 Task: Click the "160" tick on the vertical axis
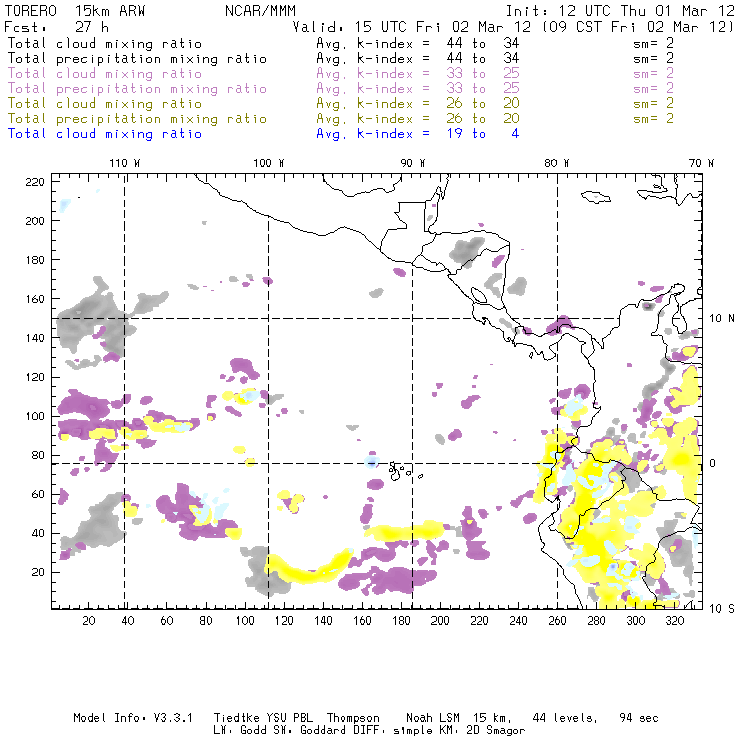point(35,299)
